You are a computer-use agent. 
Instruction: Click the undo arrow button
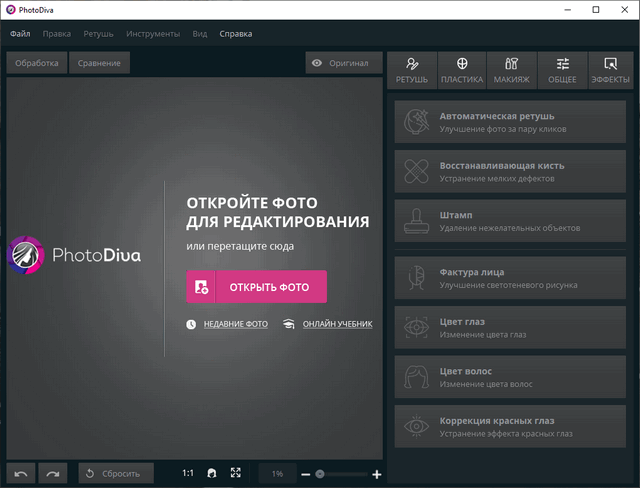click(x=20, y=473)
